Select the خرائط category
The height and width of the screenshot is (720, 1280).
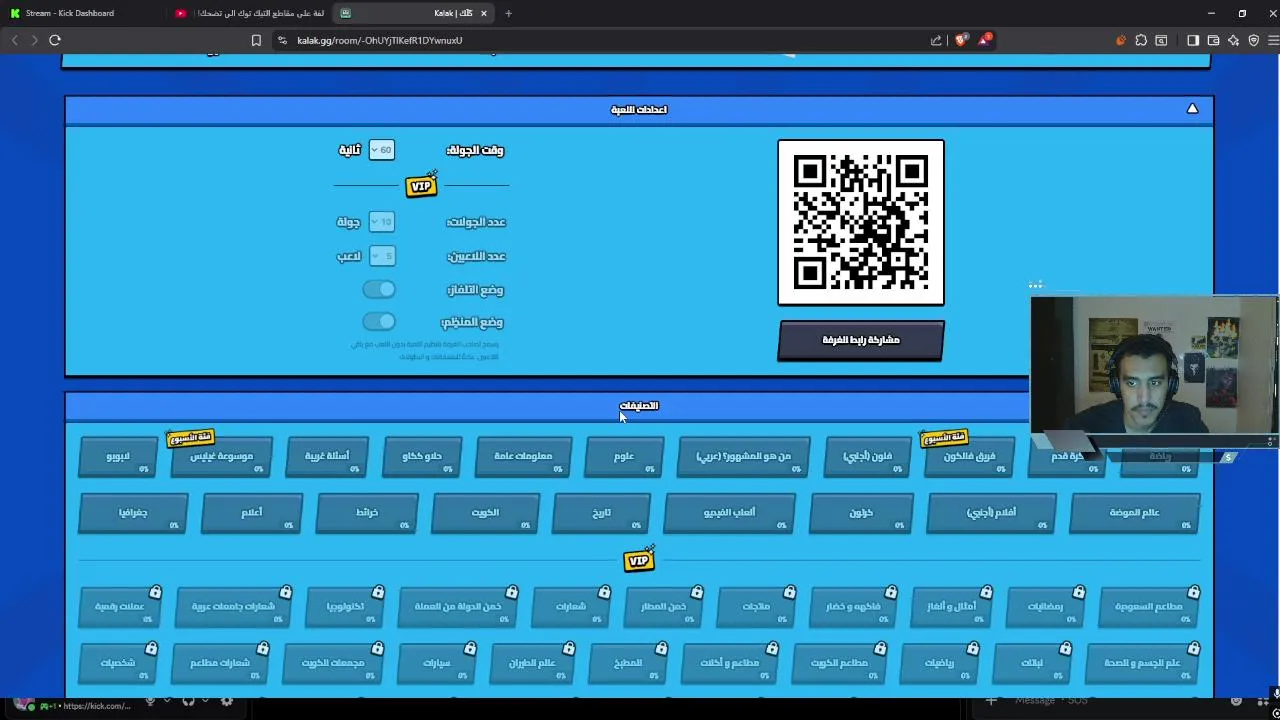(x=367, y=513)
